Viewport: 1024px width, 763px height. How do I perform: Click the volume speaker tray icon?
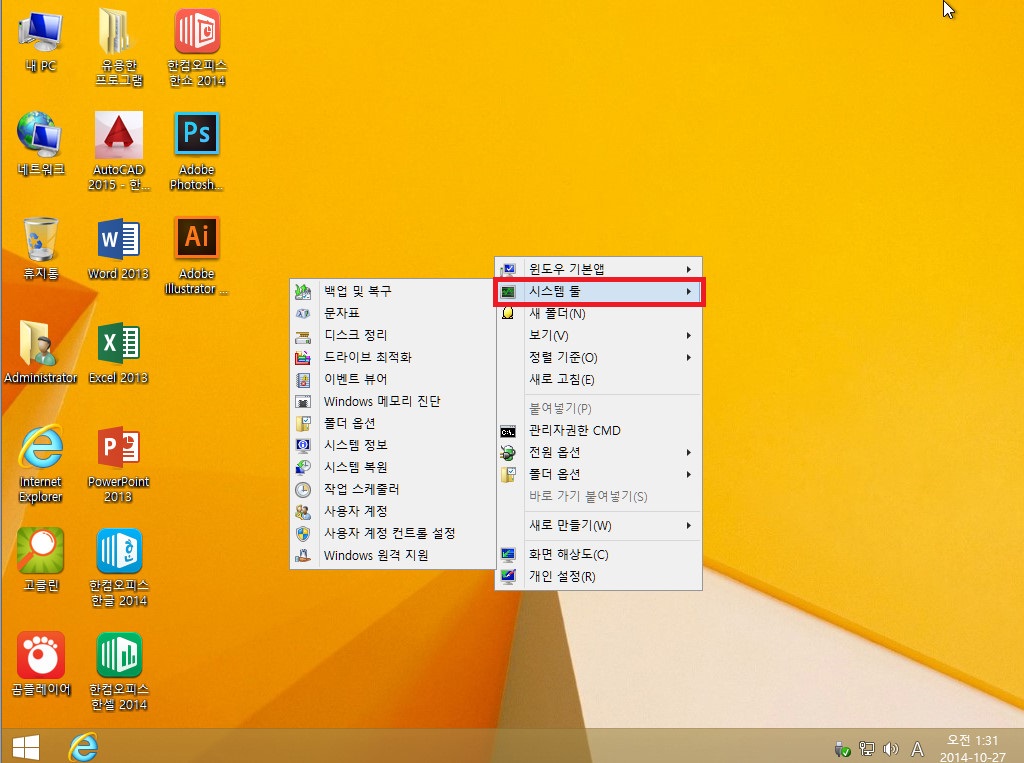(x=890, y=749)
